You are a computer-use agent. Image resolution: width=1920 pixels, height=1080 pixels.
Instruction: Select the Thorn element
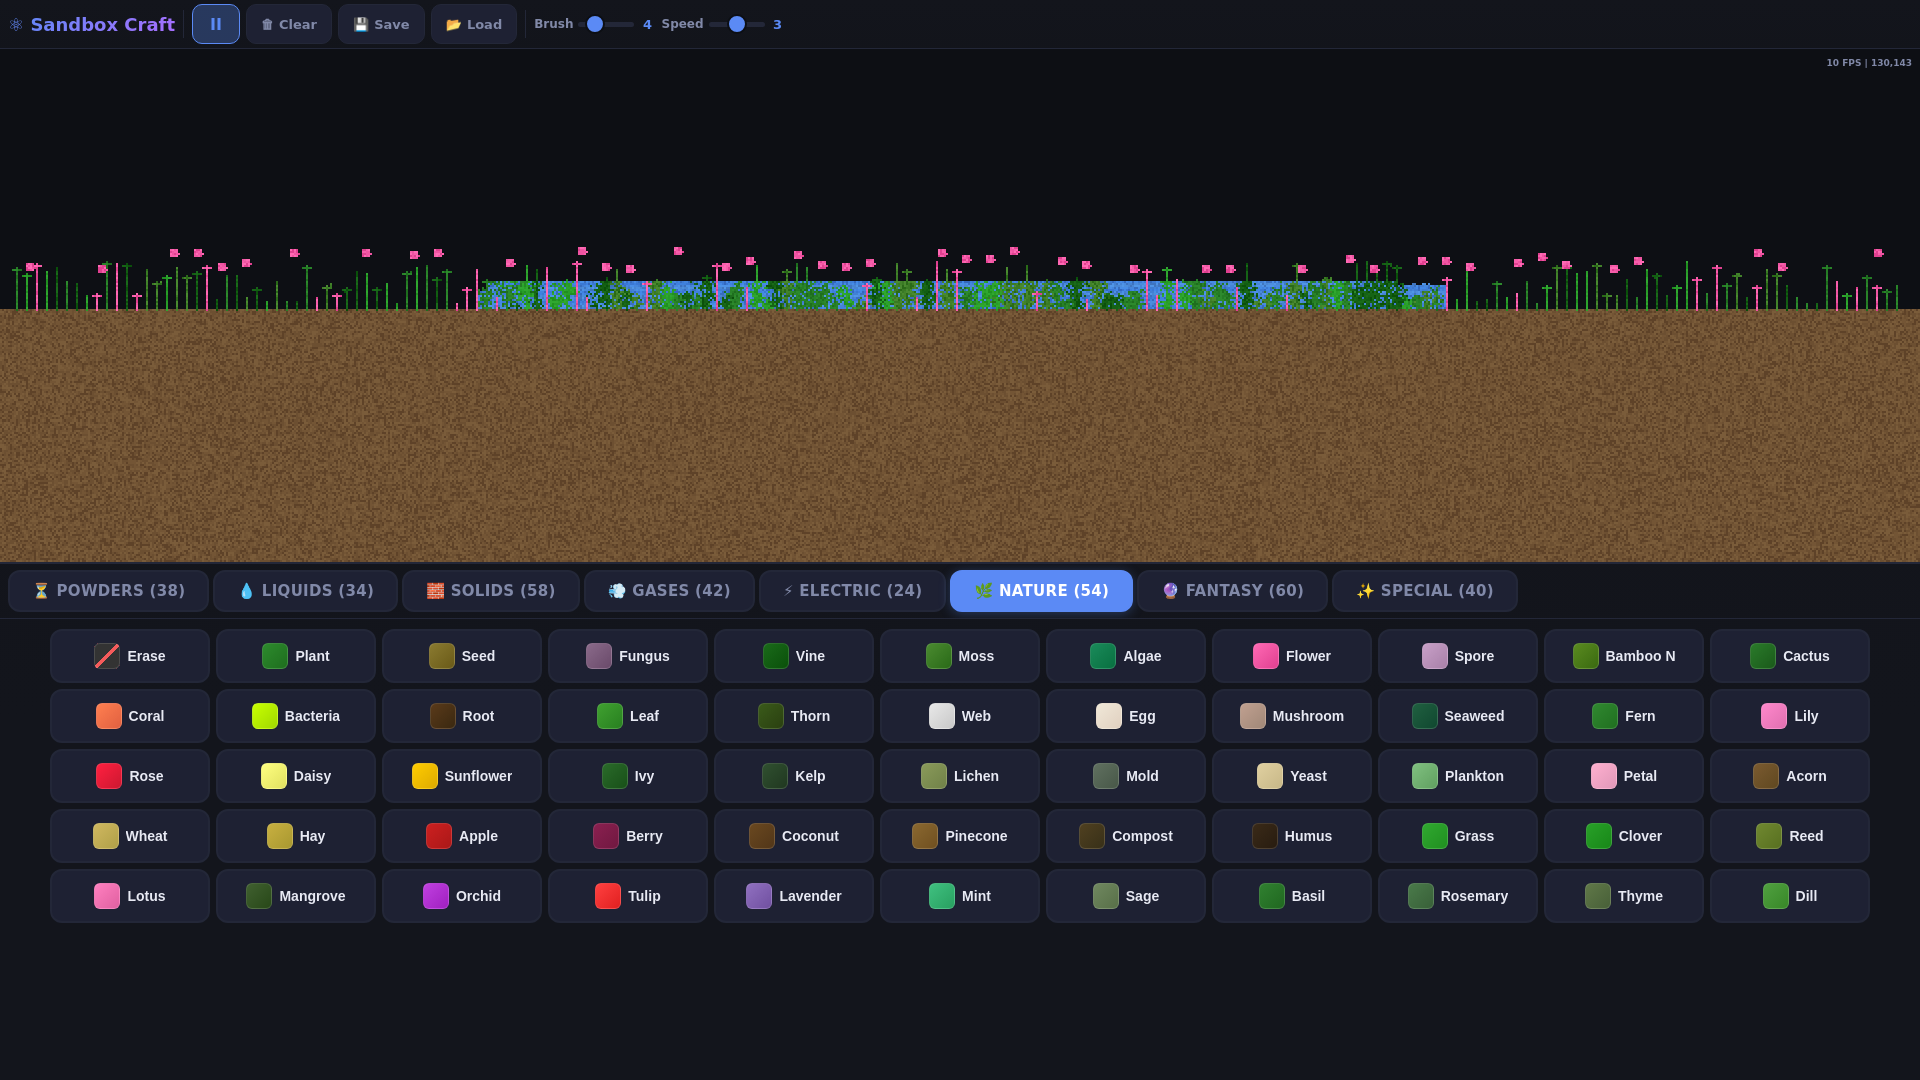pyautogui.click(x=794, y=716)
